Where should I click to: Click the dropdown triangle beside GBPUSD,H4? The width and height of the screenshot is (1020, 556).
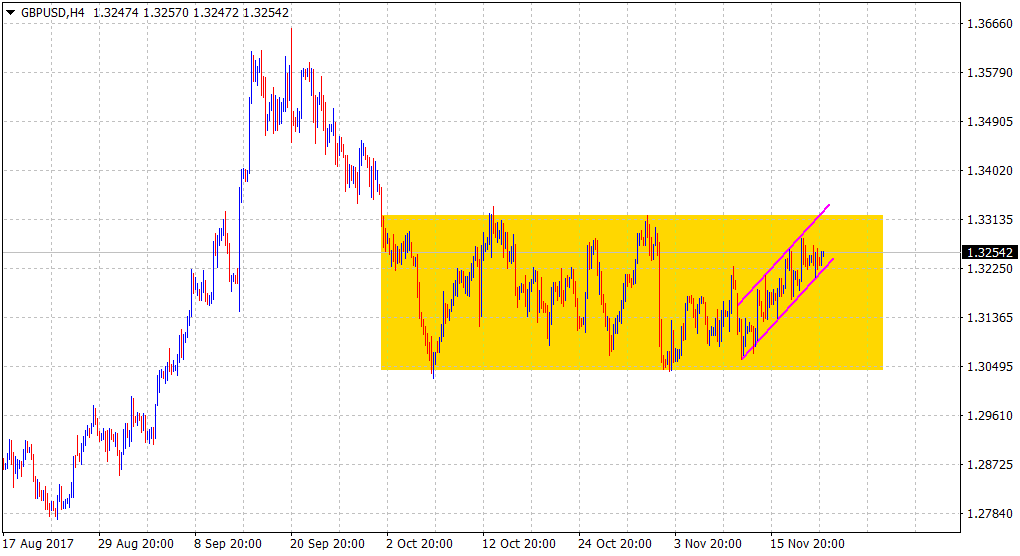9,11
